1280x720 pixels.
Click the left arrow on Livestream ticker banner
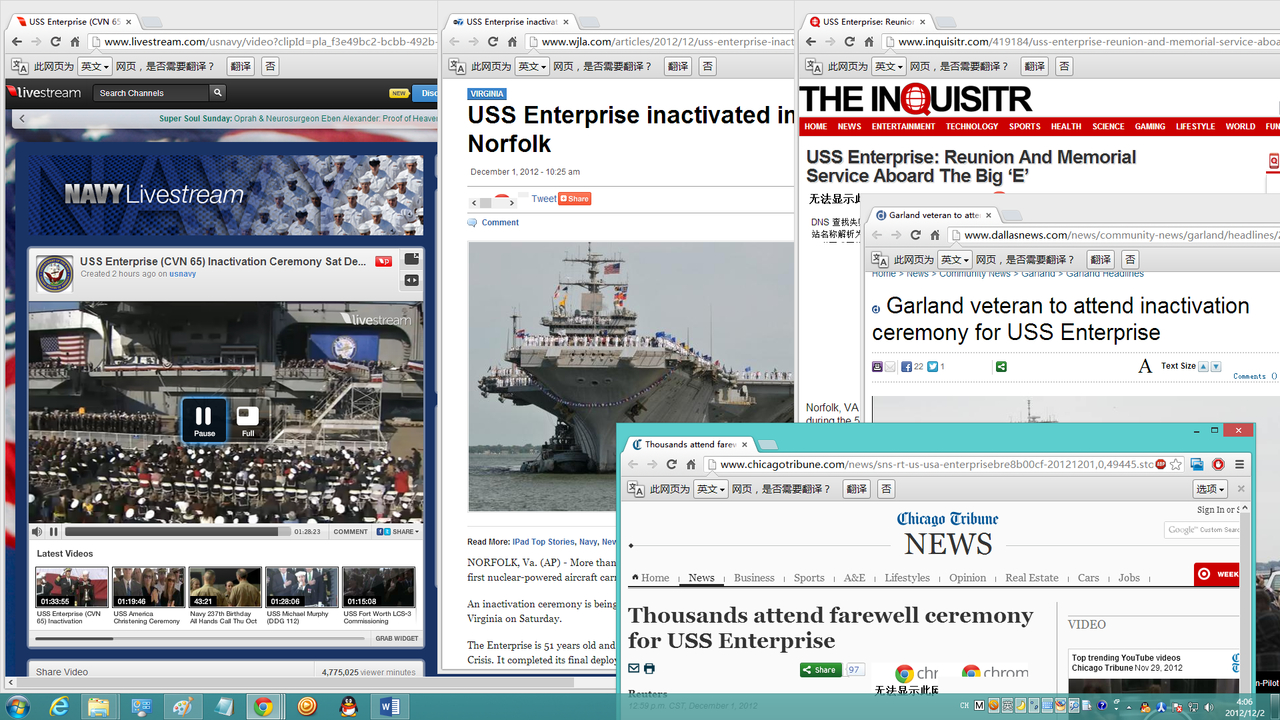22,119
